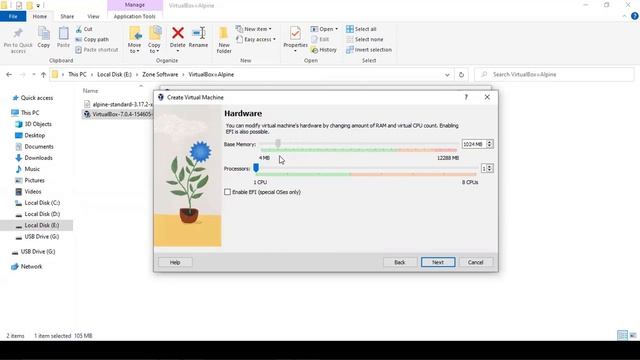This screenshot has width=640, height=360.
Task: Click Paste shortcut in the ribbon
Action: (x=97, y=50)
